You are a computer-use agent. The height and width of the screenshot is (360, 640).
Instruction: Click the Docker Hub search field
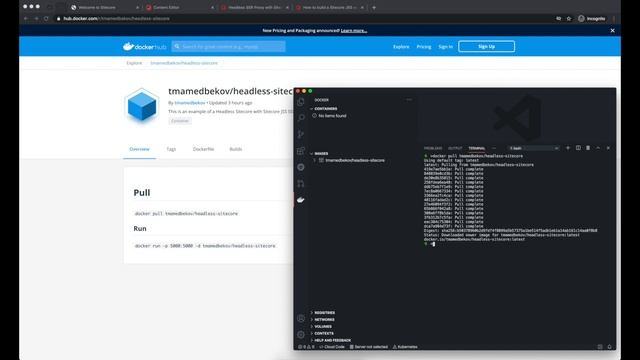(229, 47)
